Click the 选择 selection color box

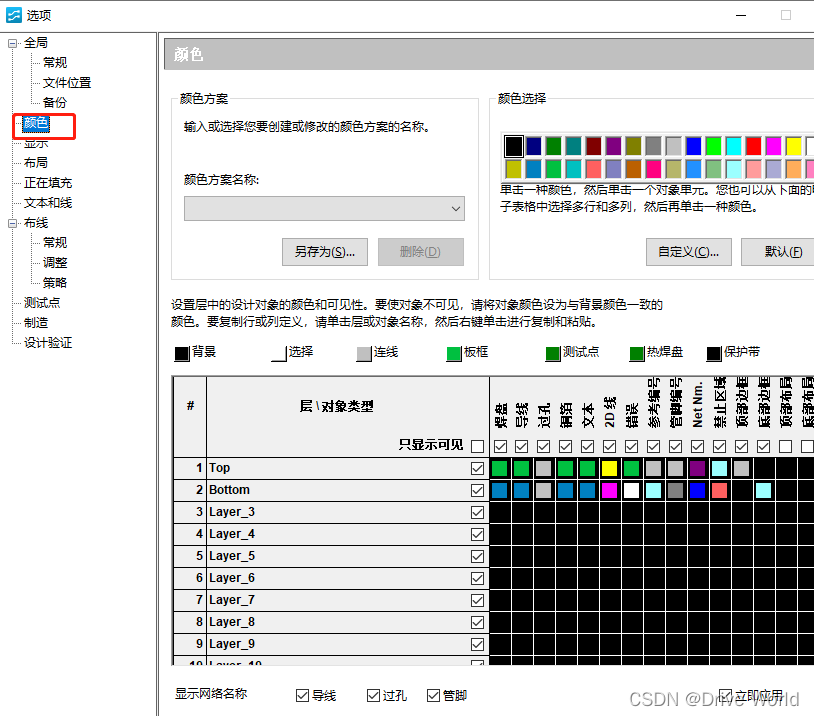279,354
